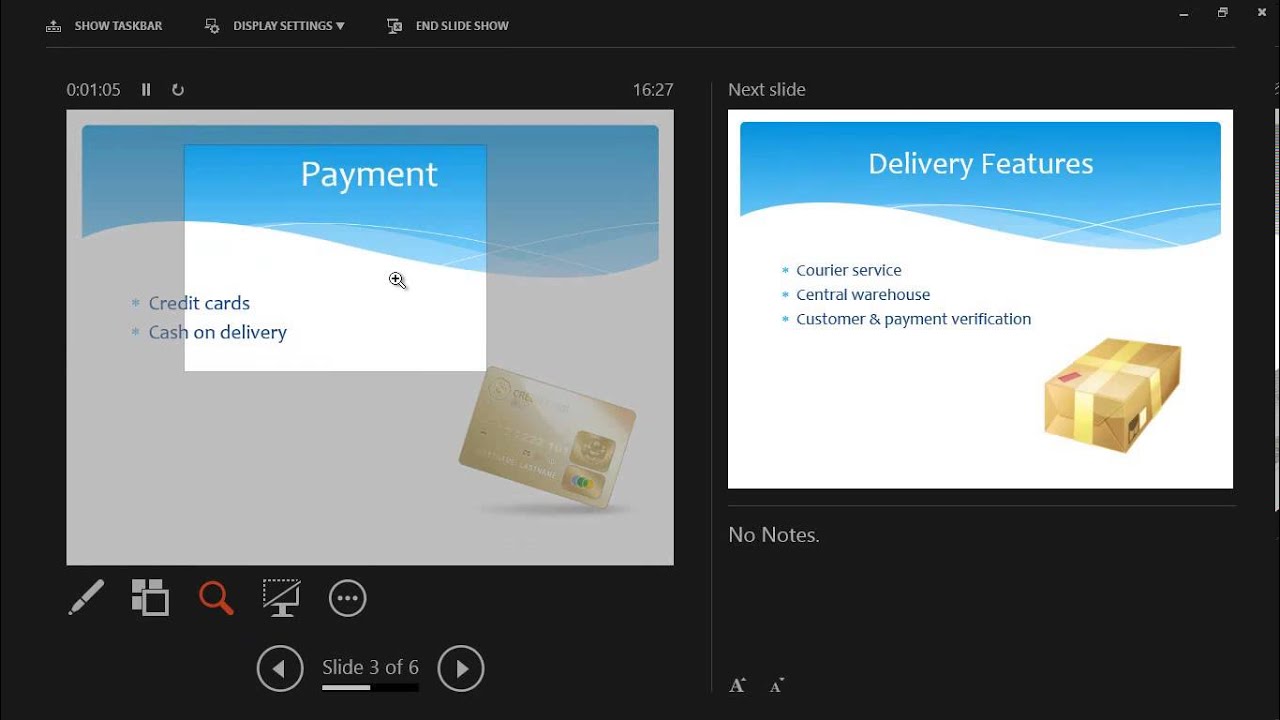Click the elapsed time 0:01:05

click(93, 90)
